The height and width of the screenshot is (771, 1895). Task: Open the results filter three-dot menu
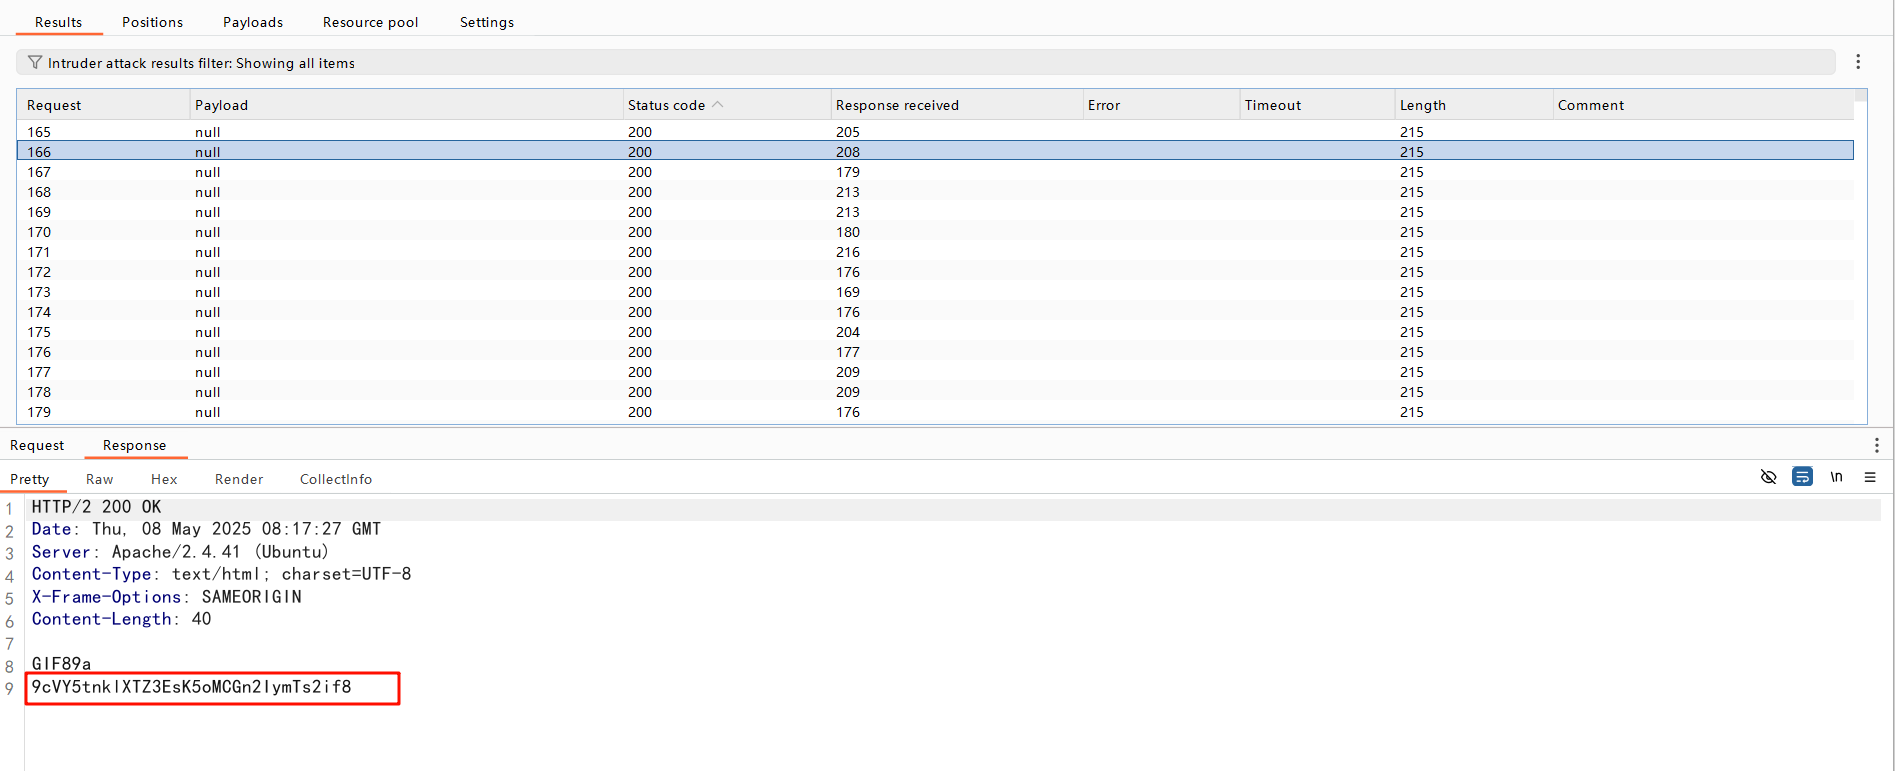(x=1858, y=62)
